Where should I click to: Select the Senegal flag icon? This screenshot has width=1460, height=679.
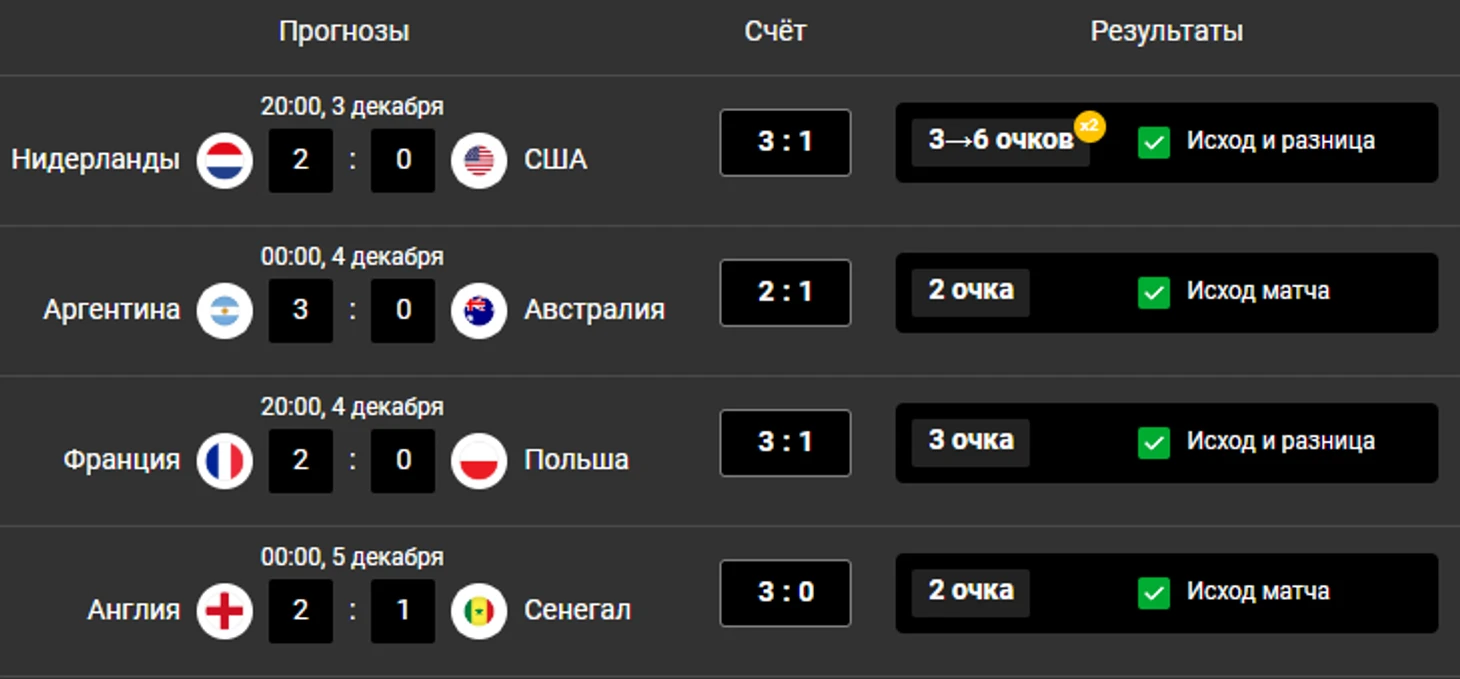[479, 611]
